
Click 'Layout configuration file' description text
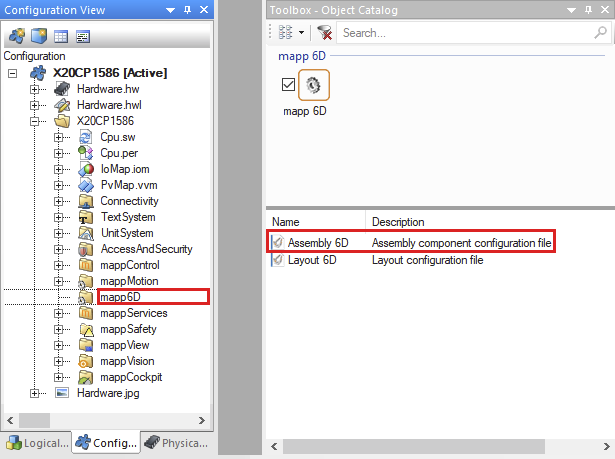tap(428, 260)
